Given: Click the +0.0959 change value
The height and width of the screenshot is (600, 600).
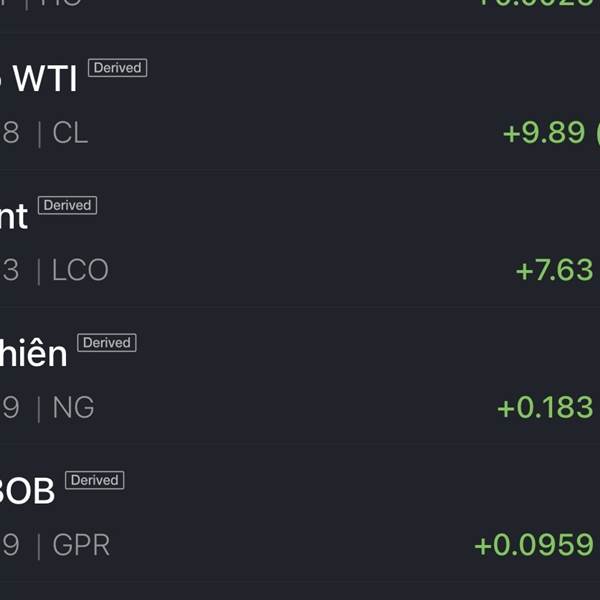Looking at the screenshot, I should [534, 545].
